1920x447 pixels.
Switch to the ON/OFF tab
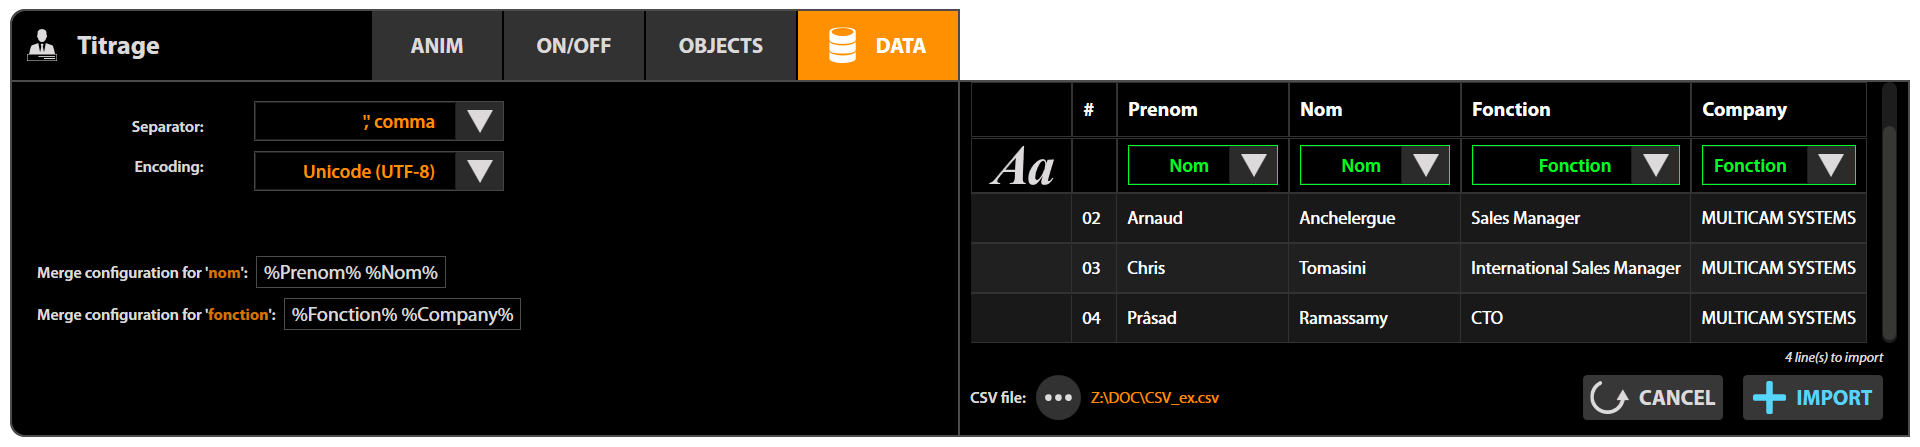click(x=573, y=46)
